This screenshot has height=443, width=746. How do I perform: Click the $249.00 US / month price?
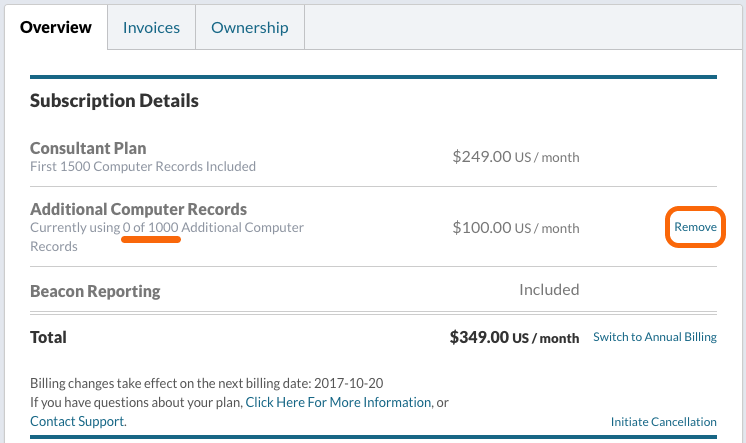click(x=516, y=157)
